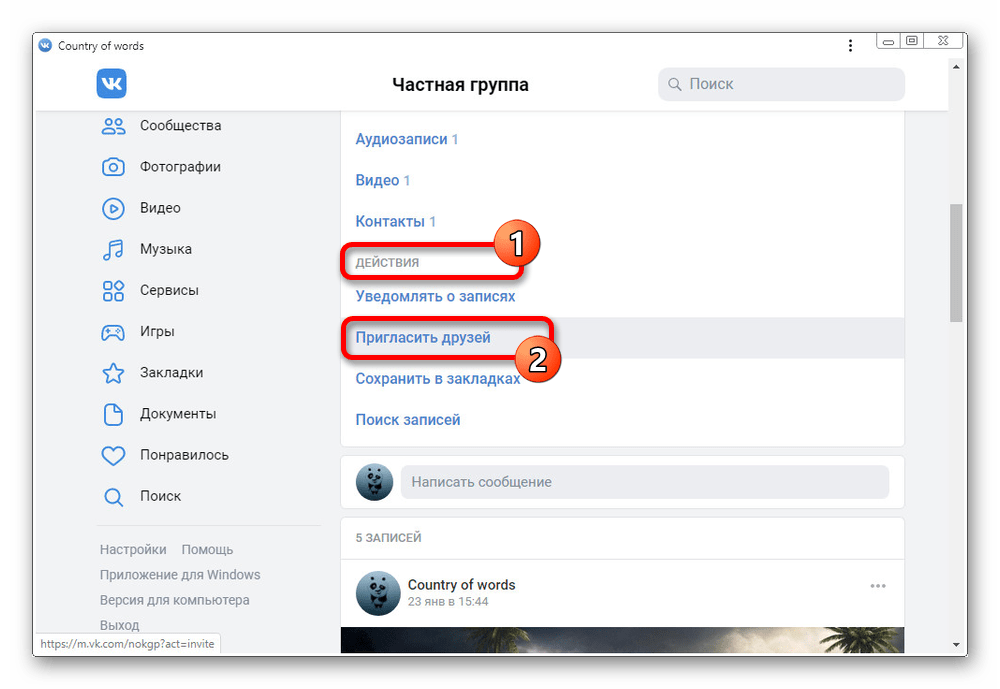Click the Поиск search field
The width and height of the screenshot is (1000, 689).
[781, 84]
